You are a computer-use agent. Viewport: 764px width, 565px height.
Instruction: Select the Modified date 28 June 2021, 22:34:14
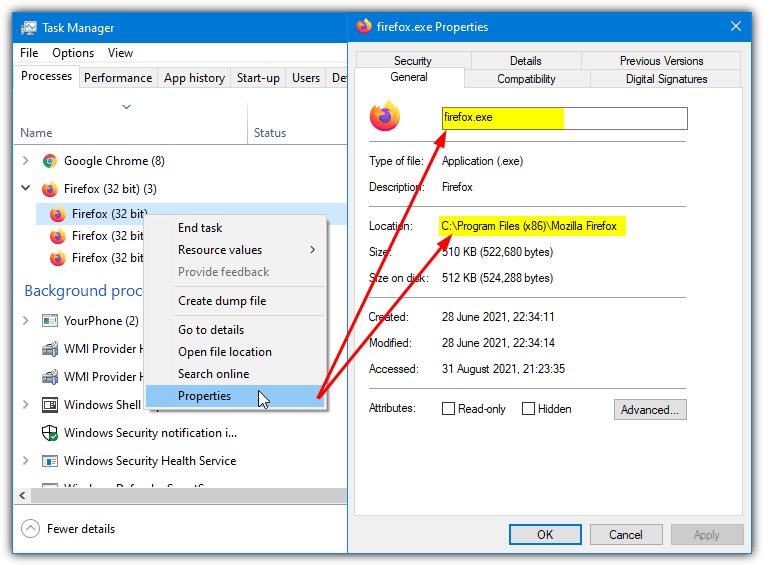tap(498, 343)
